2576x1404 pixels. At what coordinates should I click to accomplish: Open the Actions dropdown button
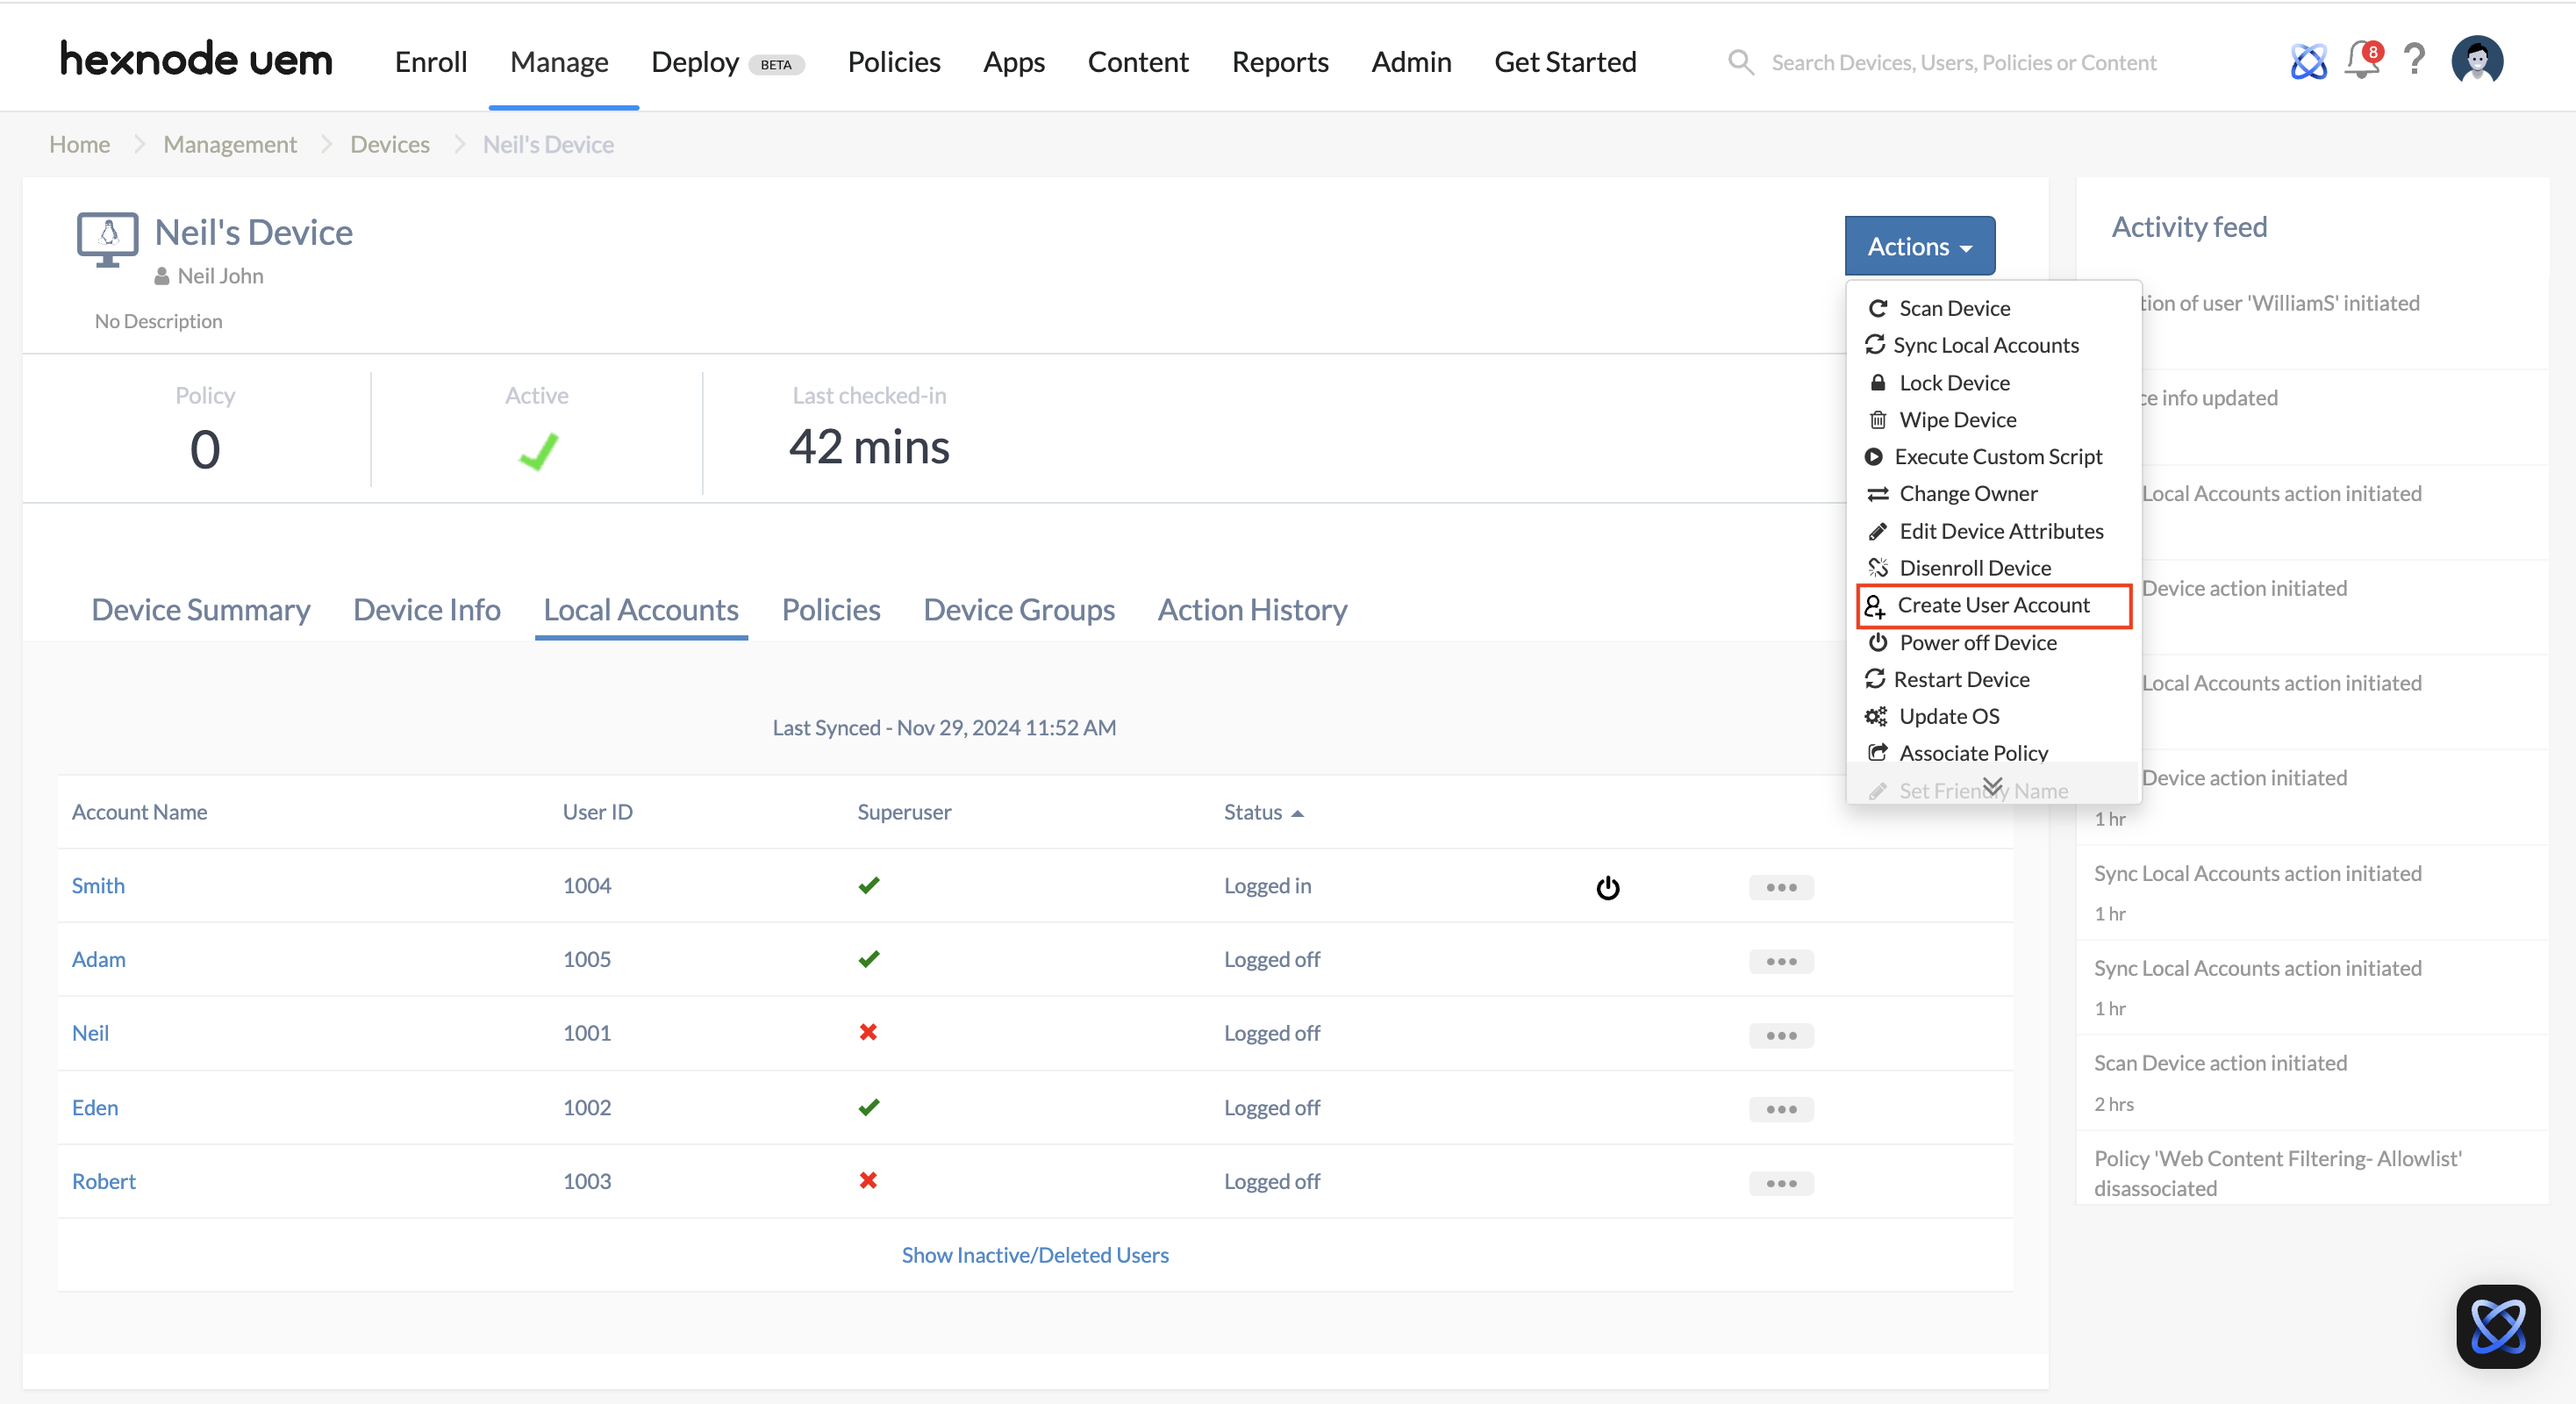pos(1919,246)
